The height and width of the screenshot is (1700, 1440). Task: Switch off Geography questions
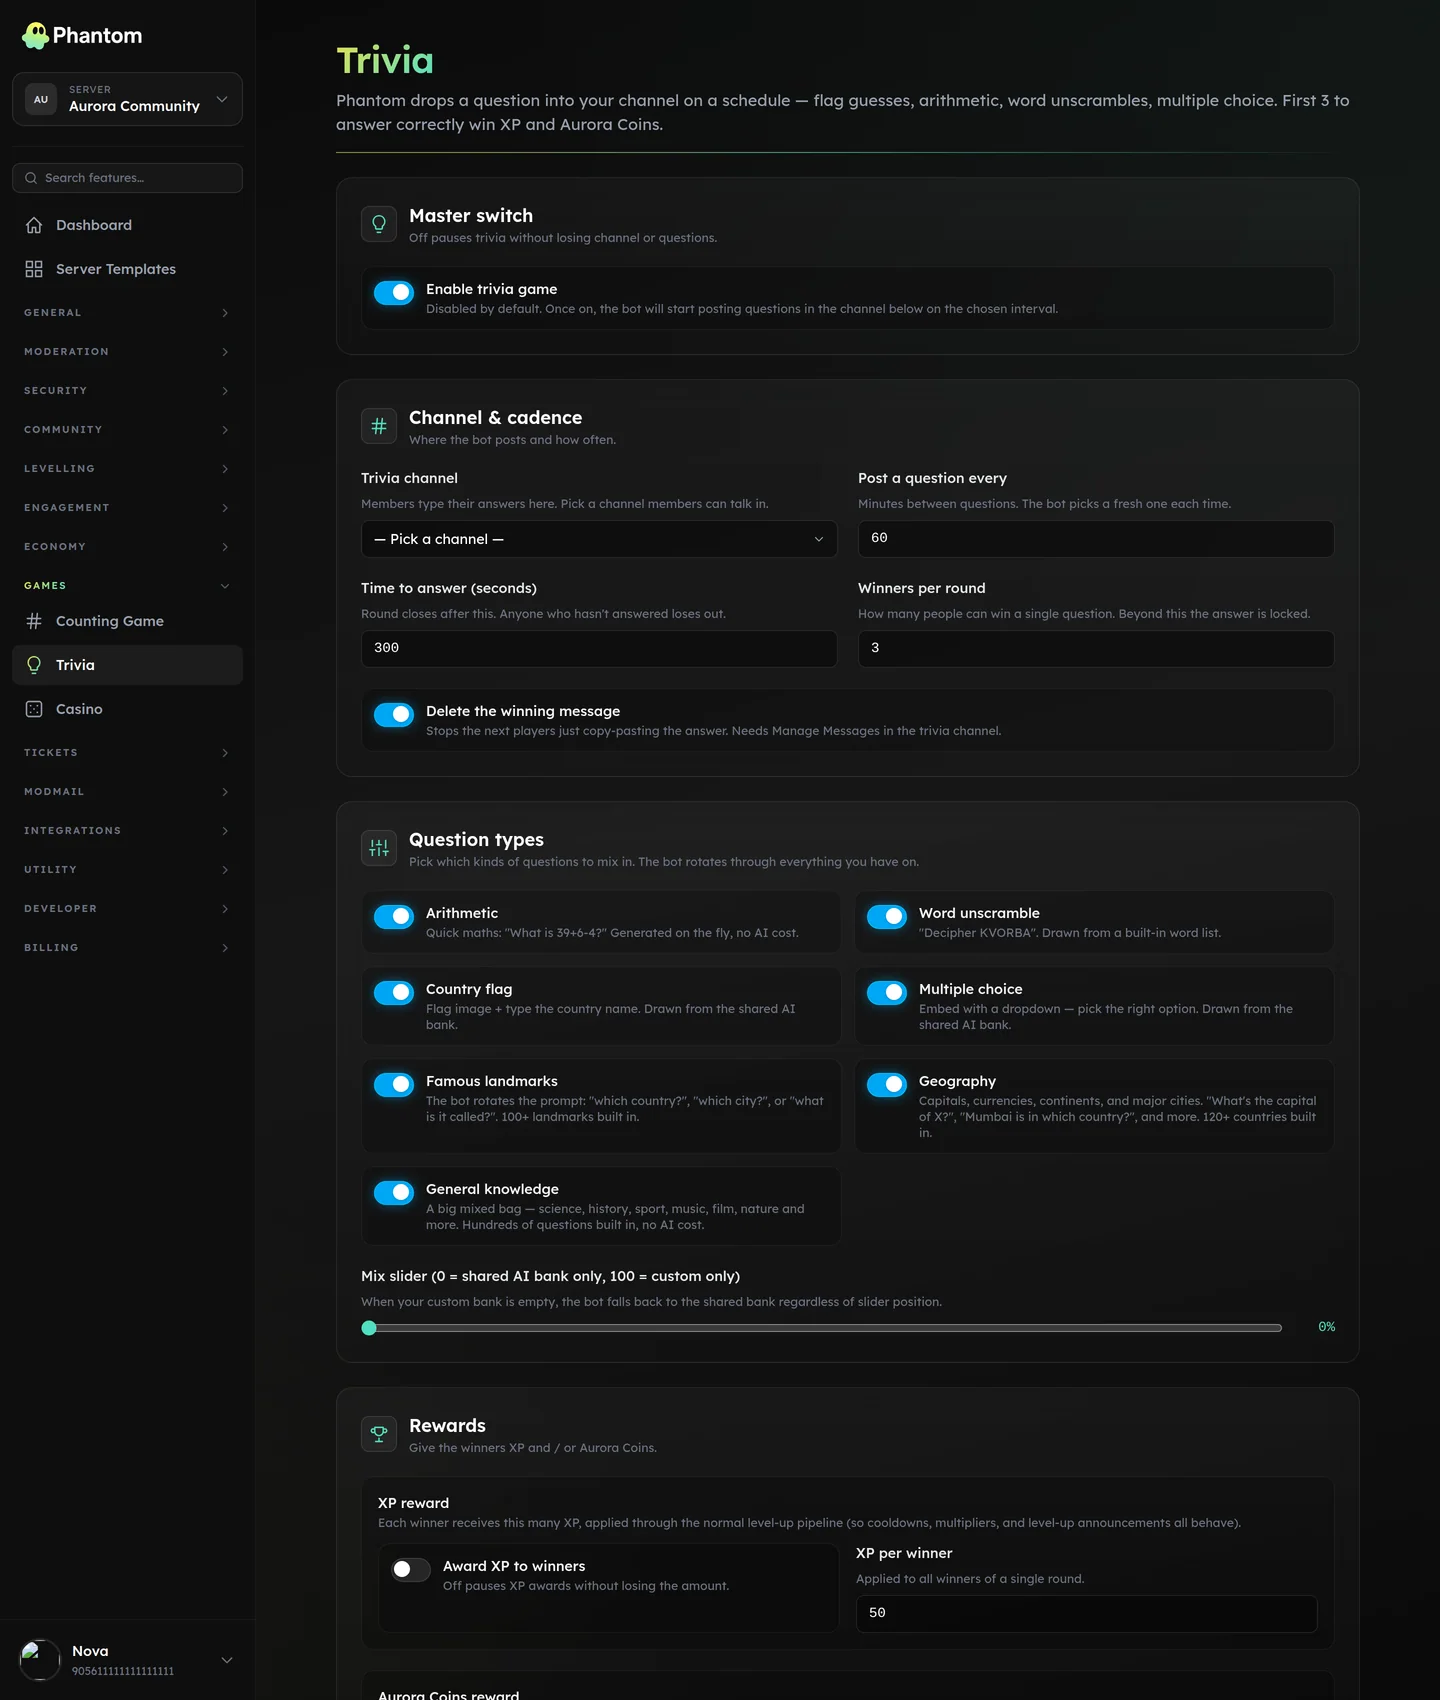887,1084
